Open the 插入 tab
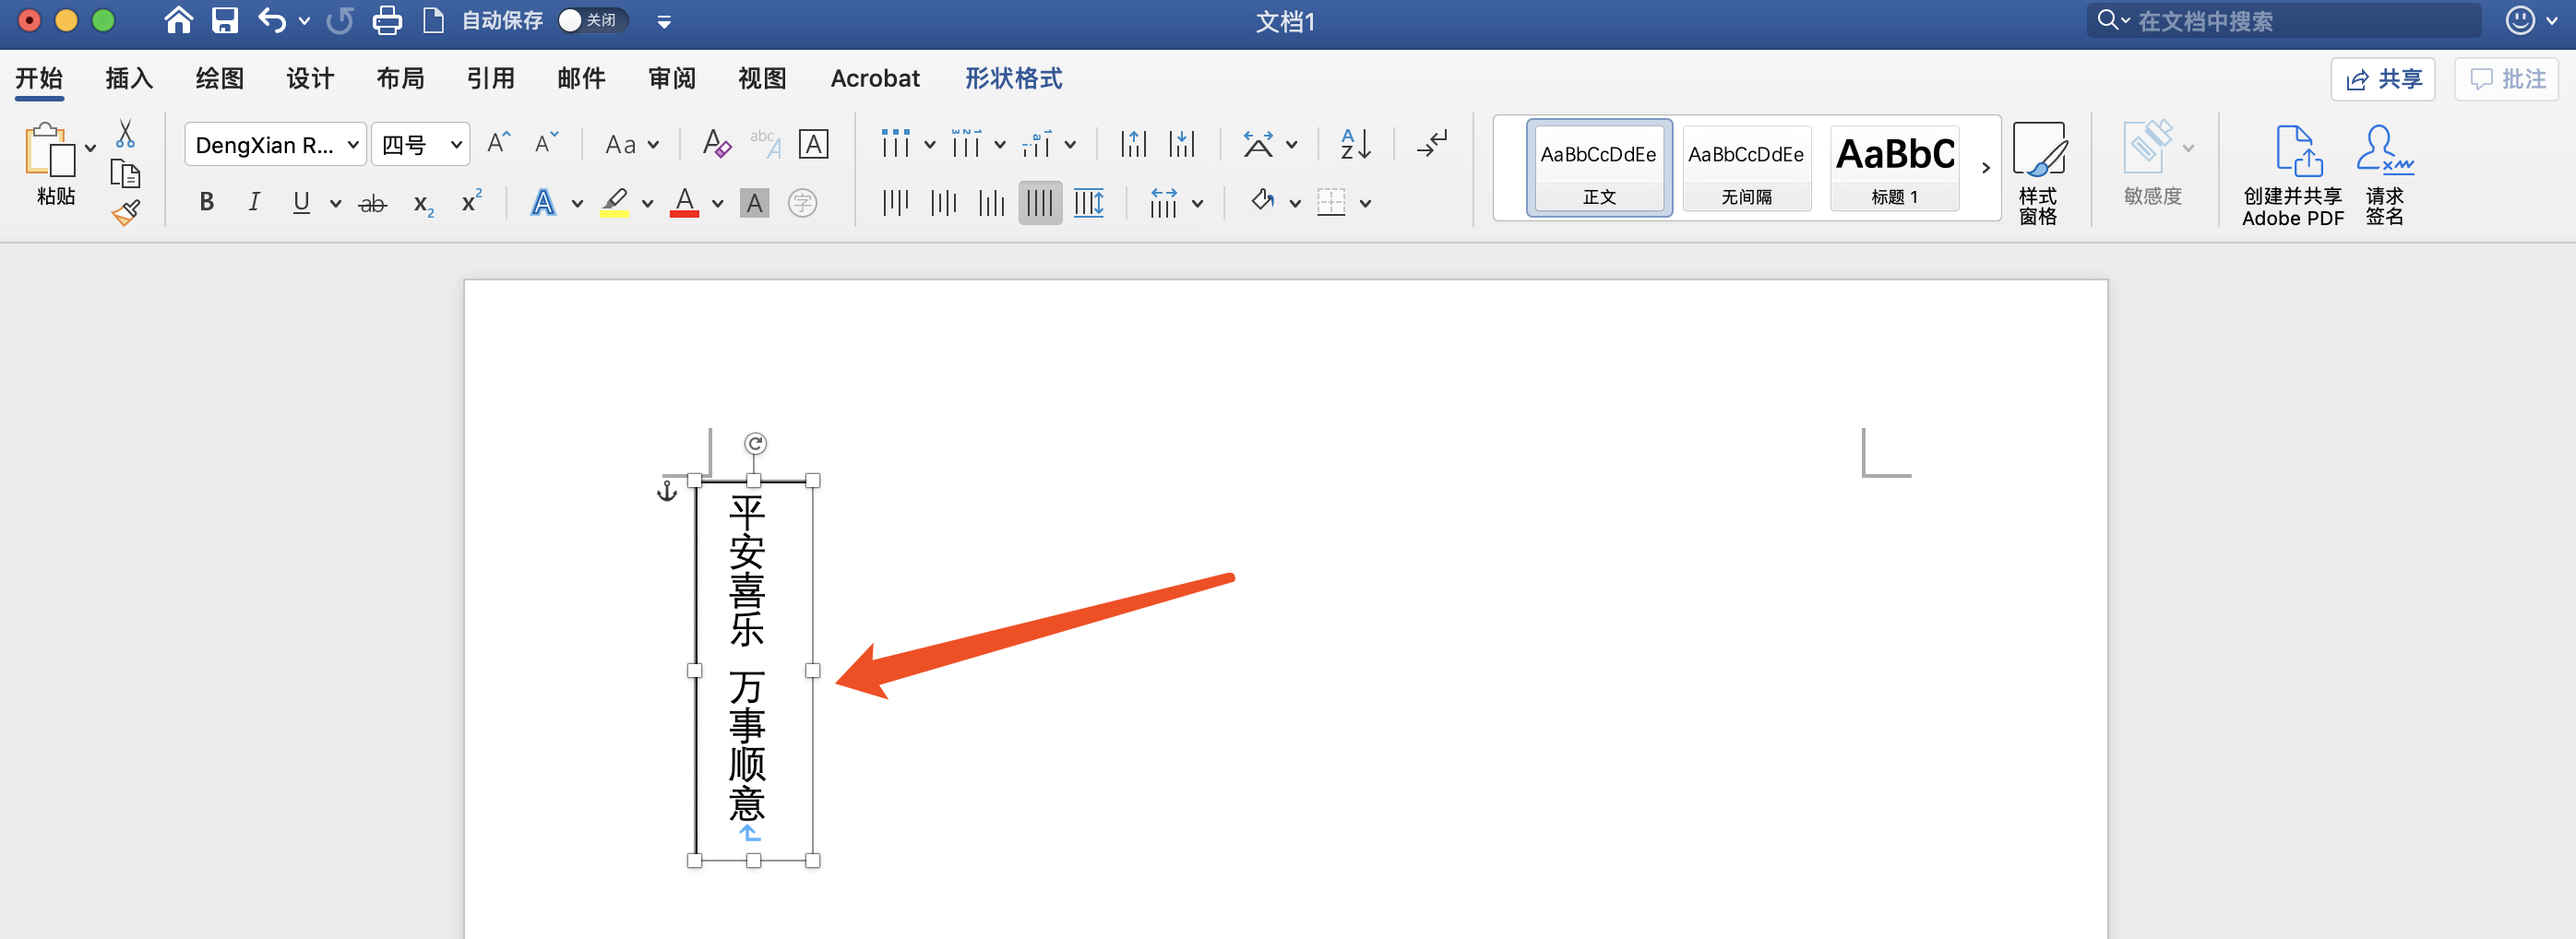2576x939 pixels. (x=129, y=78)
